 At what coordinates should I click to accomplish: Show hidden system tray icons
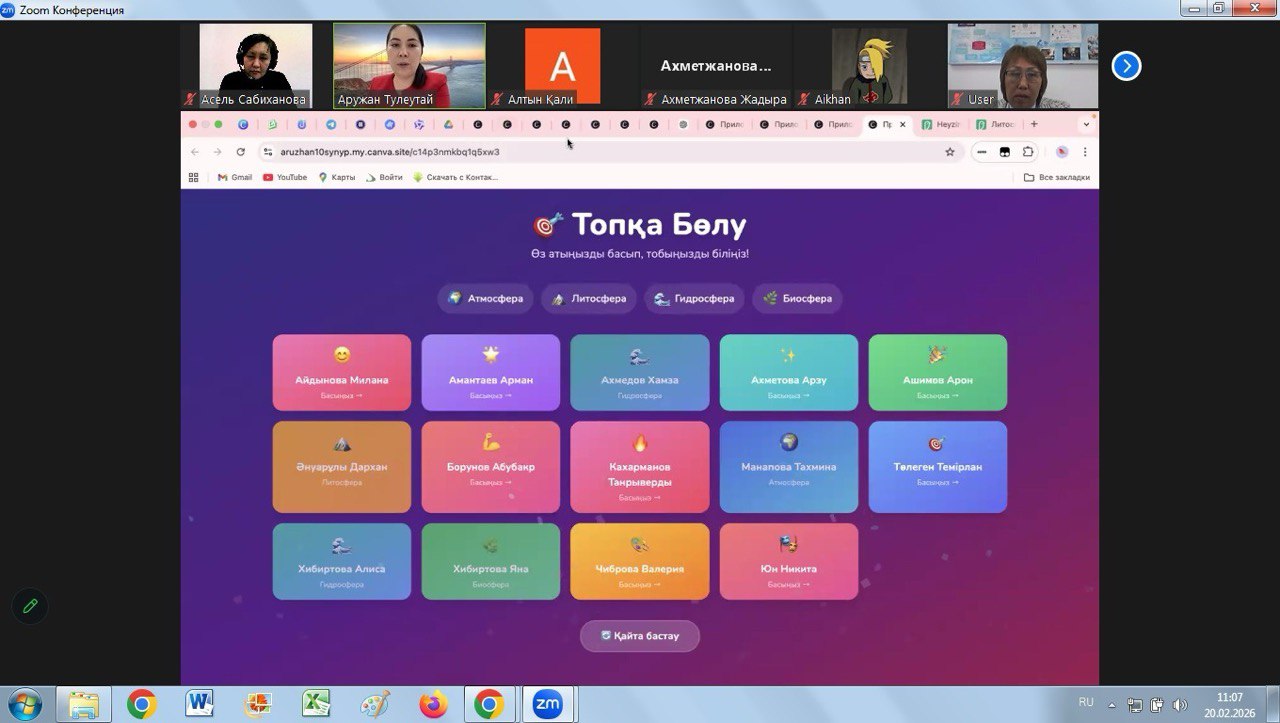[1111, 704]
